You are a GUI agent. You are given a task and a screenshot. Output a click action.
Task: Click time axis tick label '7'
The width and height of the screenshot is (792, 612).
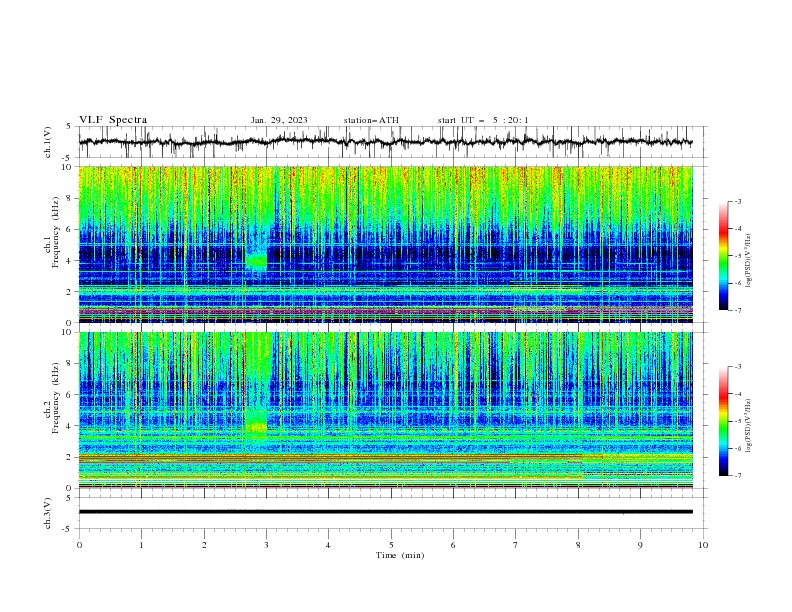515,545
